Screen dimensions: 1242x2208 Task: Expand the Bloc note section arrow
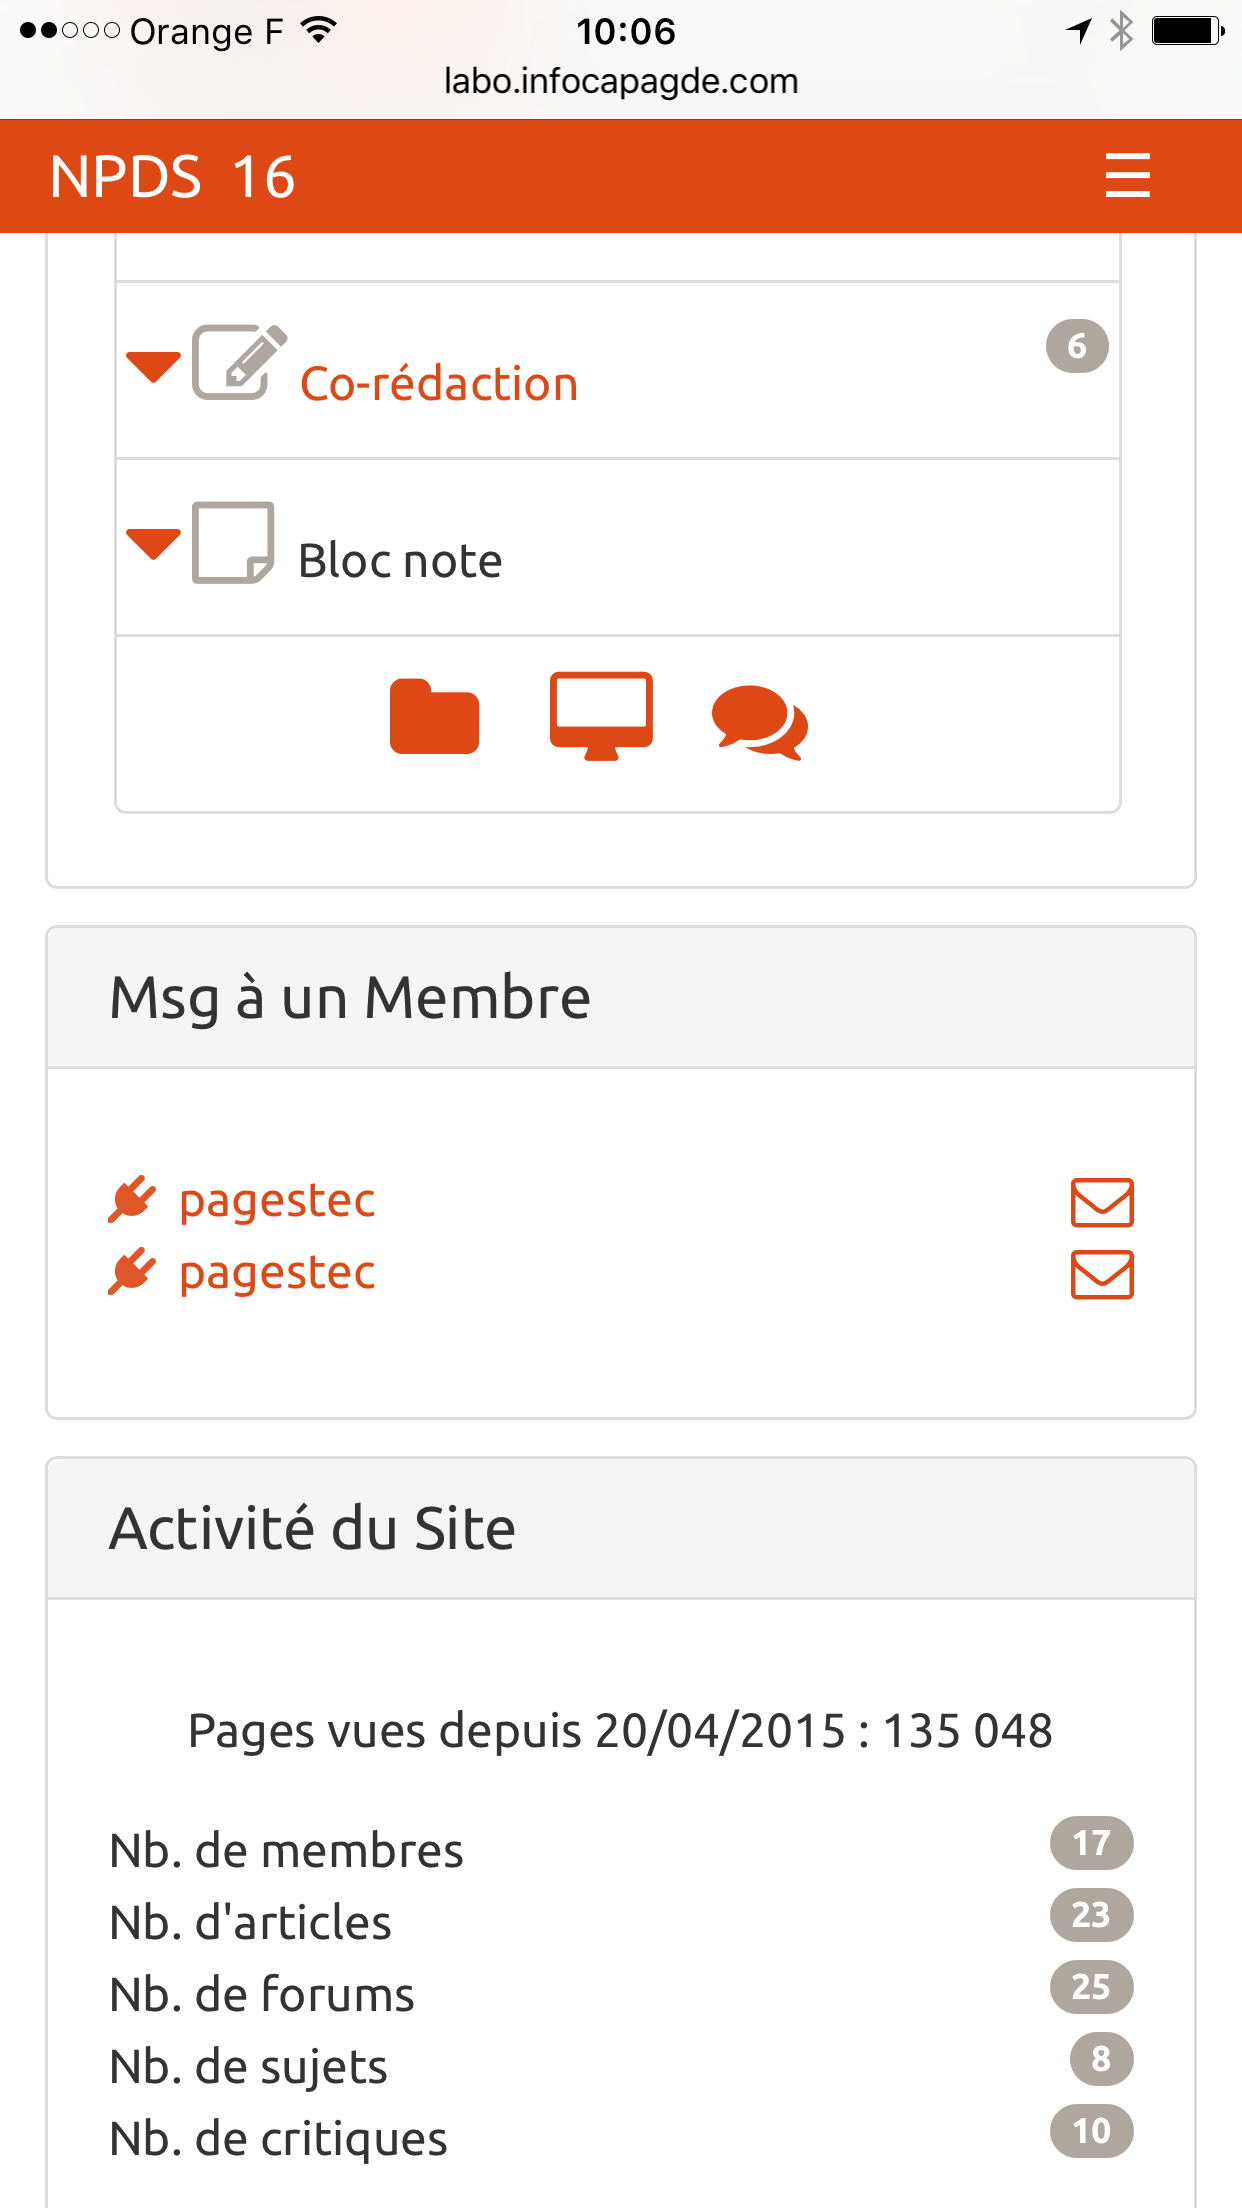click(x=153, y=543)
